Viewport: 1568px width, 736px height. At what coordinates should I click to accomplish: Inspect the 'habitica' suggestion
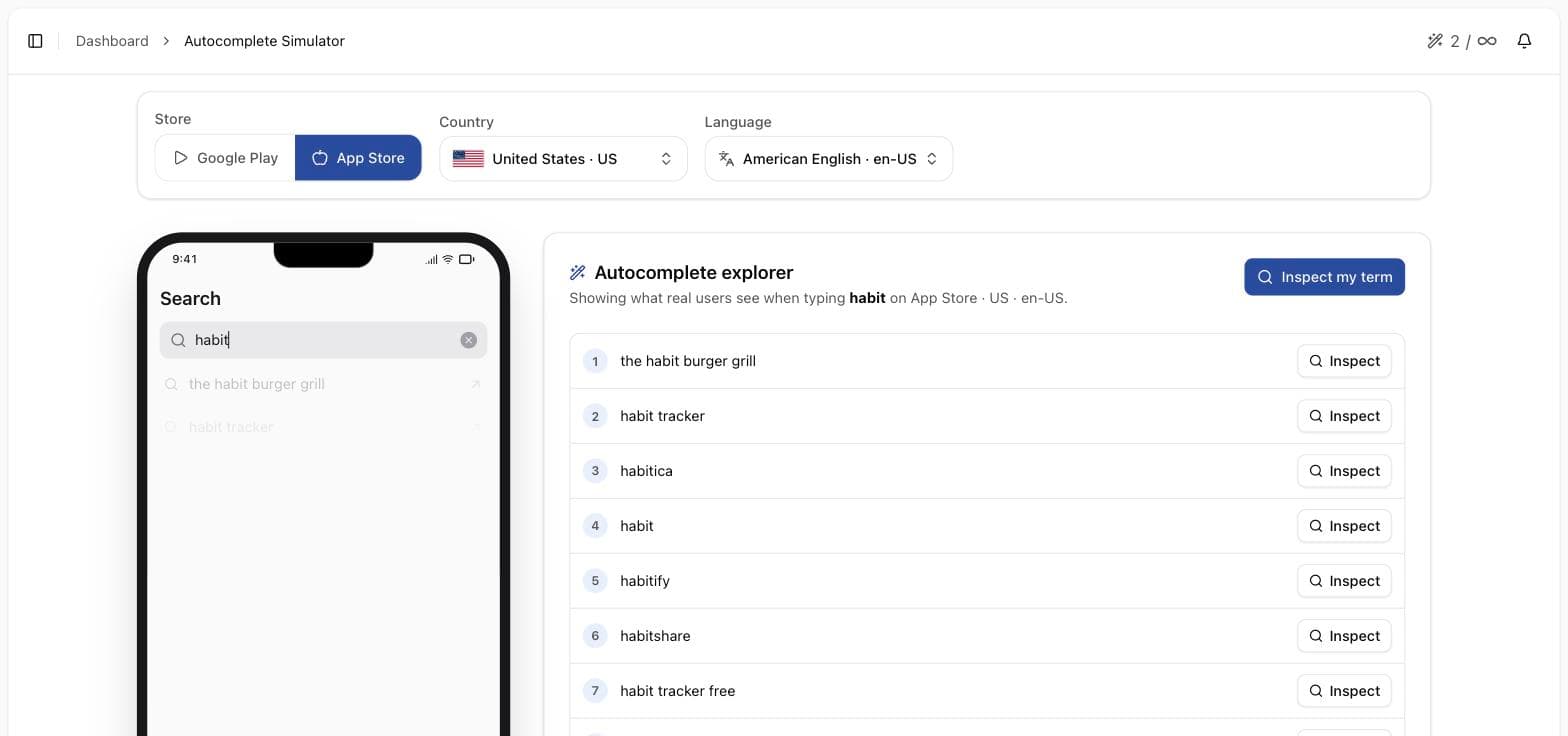tap(1344, 471)
